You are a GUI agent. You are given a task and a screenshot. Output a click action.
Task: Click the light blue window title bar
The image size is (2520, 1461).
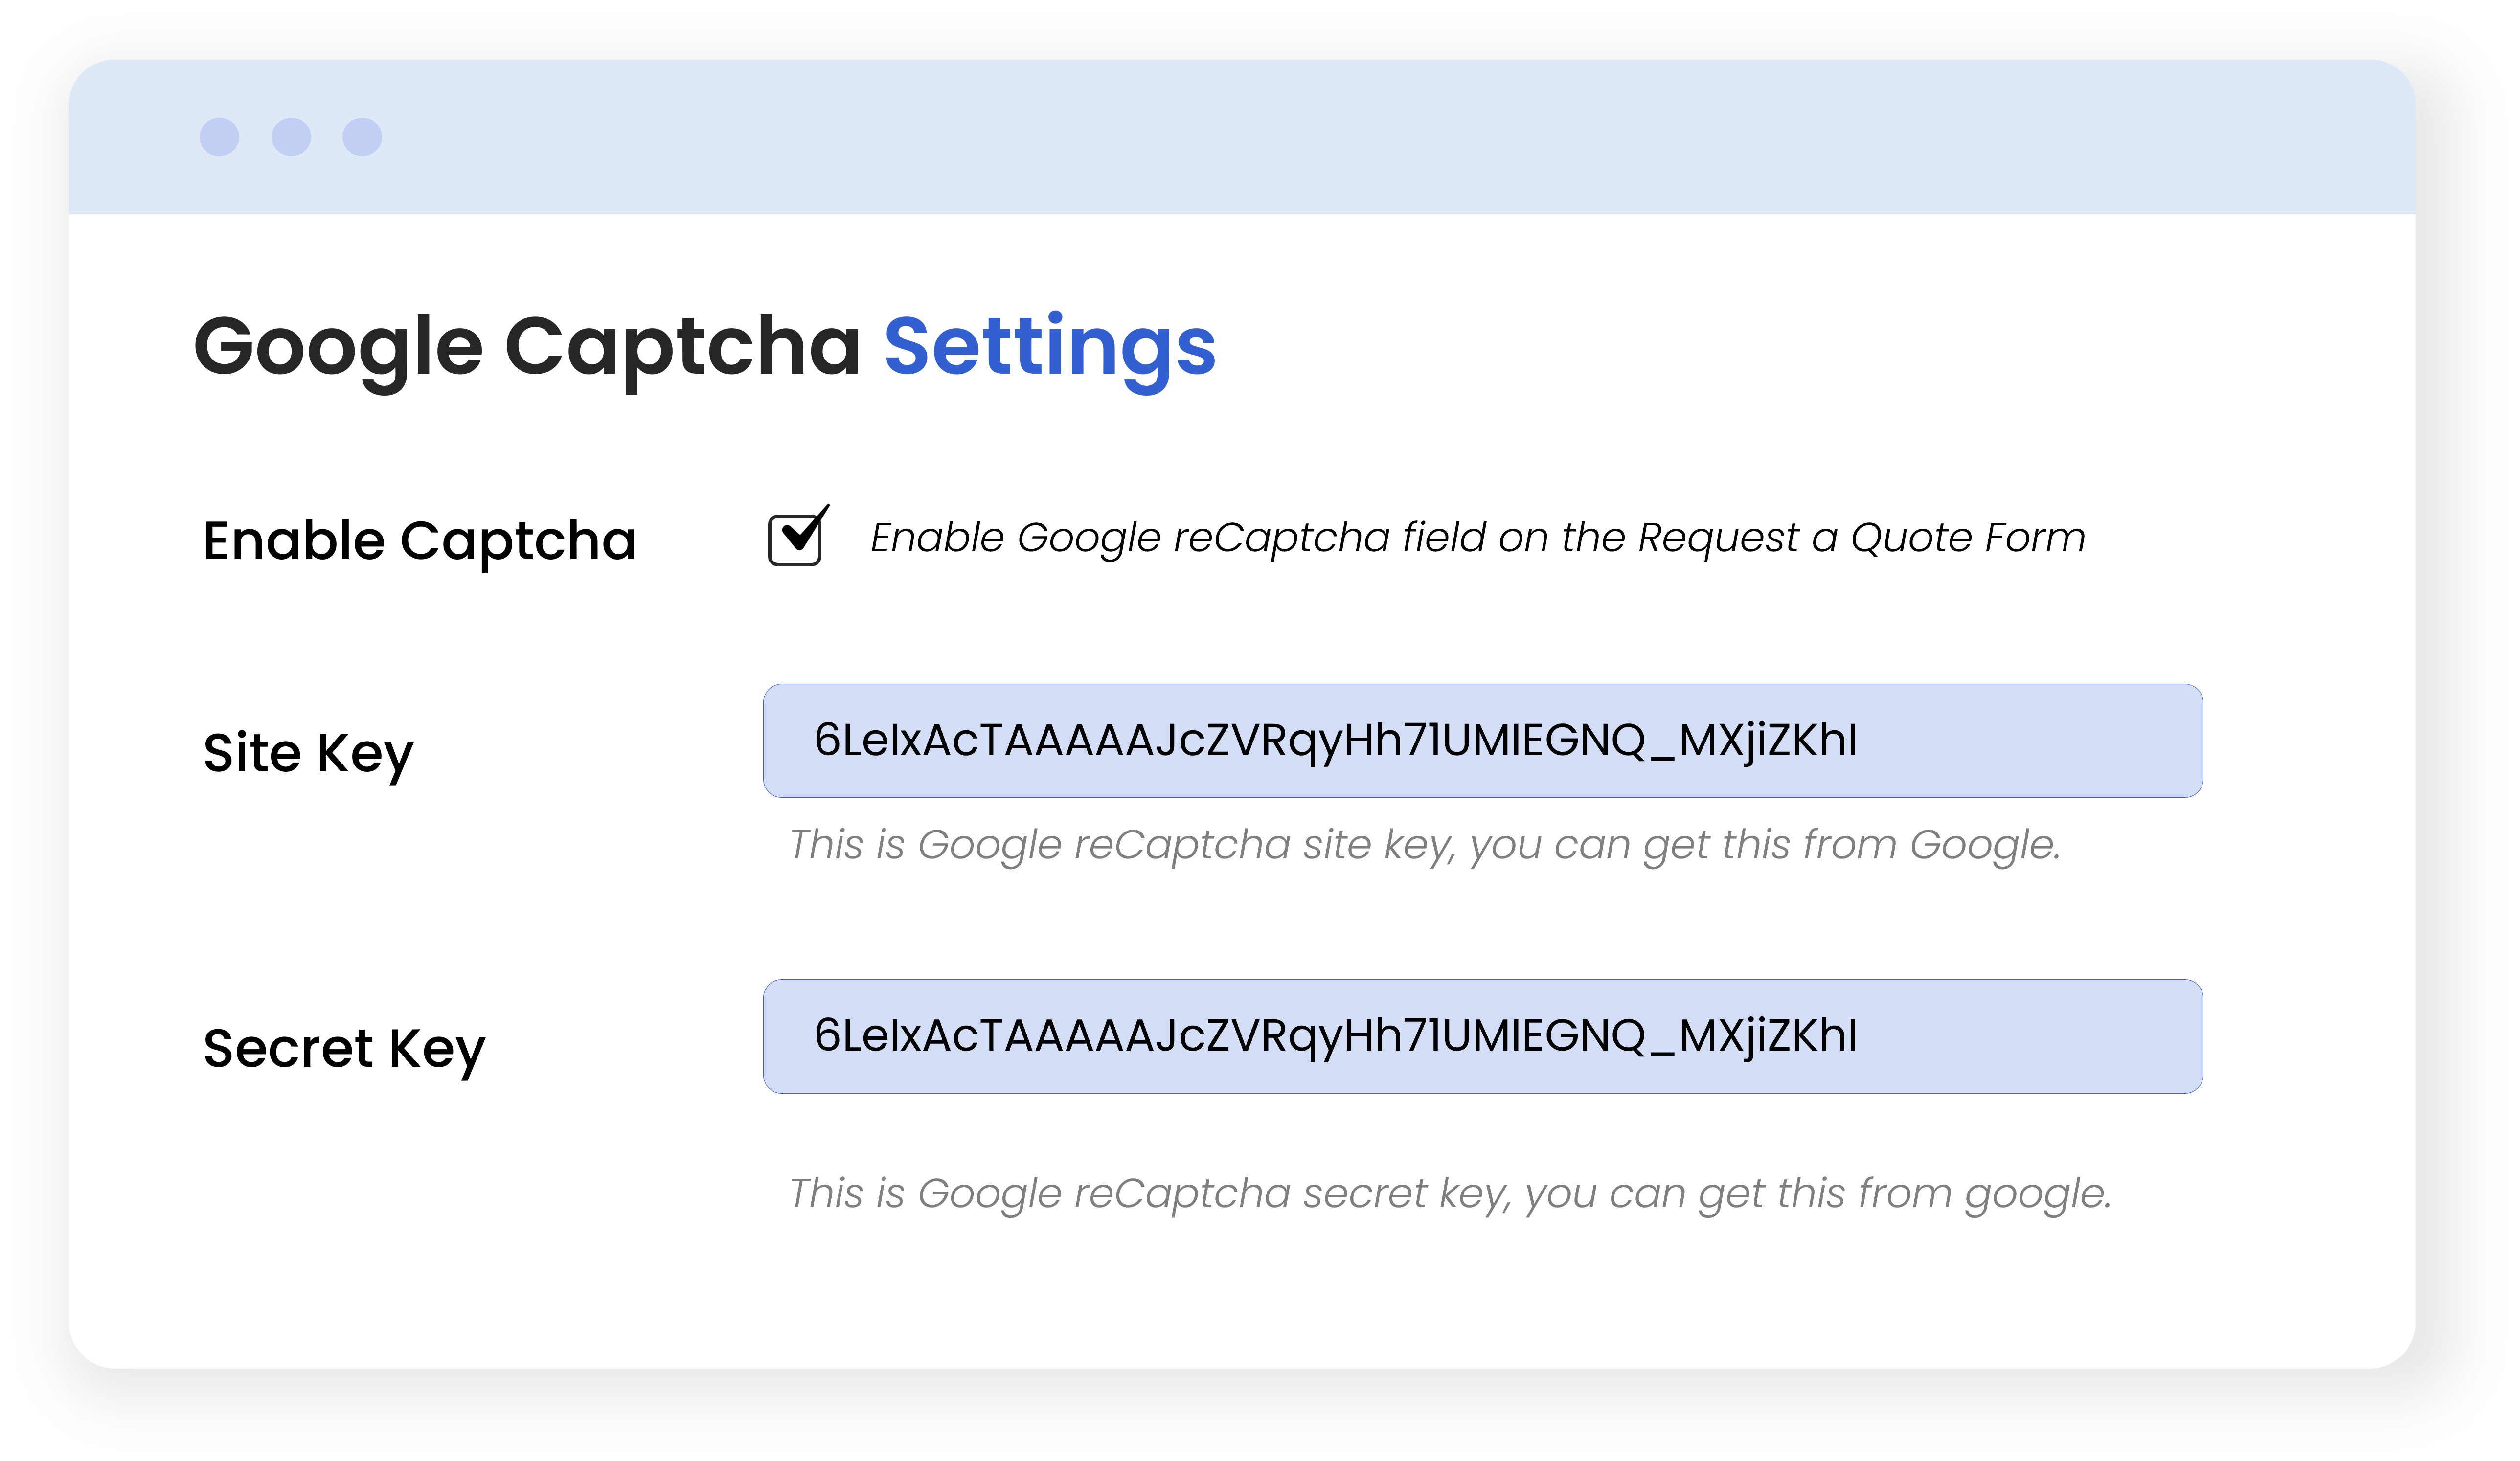(x=1300, y=137)
